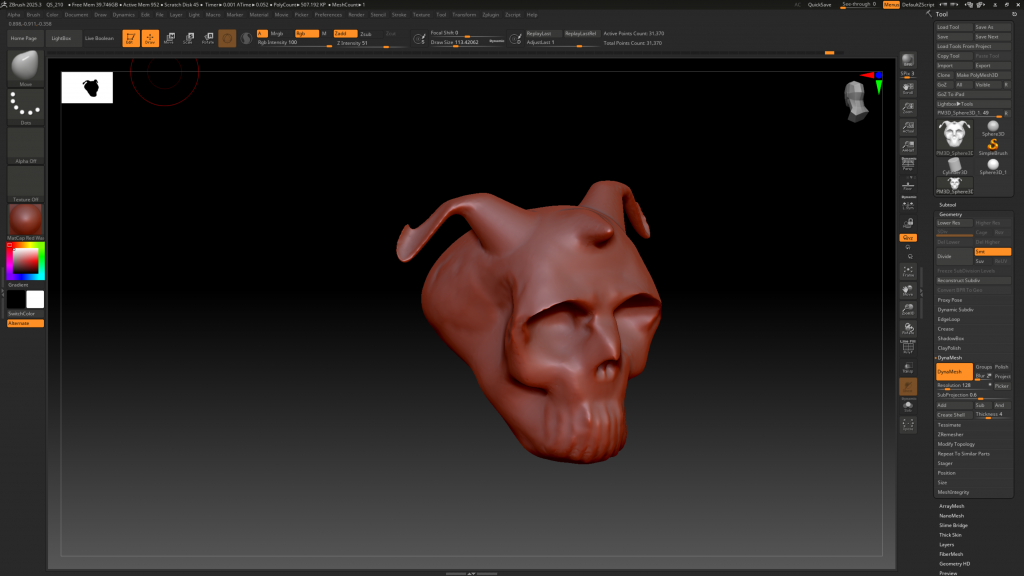The width and height of the screenshot is (1024, 576).
Task: Click the Z Intensity slider
Action: 368,43
